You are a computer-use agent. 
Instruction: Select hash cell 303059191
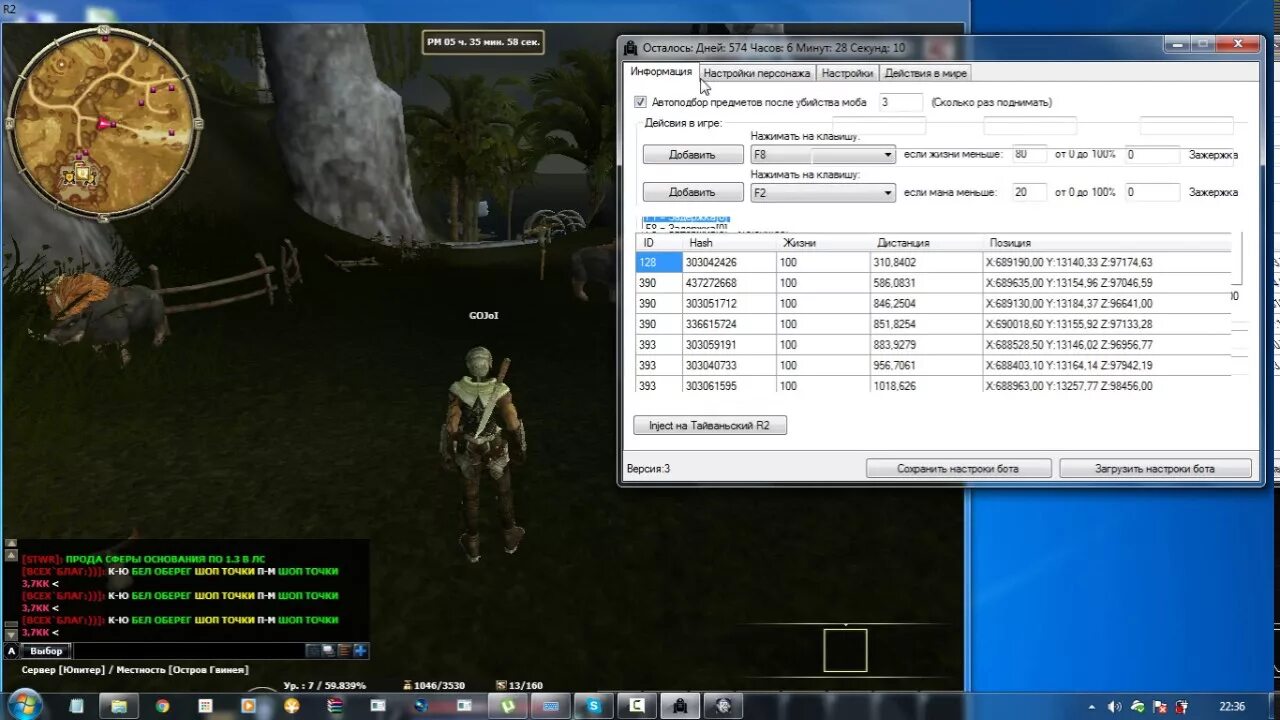point(729,344)
